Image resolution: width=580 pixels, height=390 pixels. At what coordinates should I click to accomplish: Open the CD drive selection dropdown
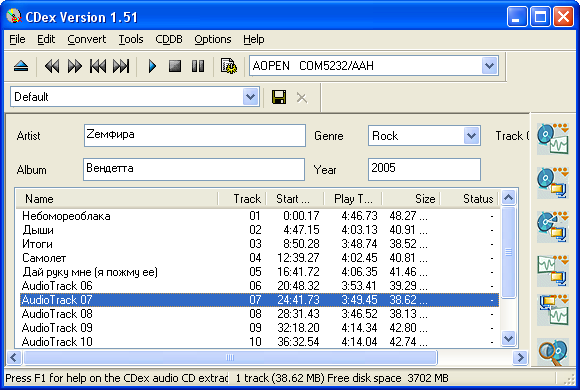[489, 66]
